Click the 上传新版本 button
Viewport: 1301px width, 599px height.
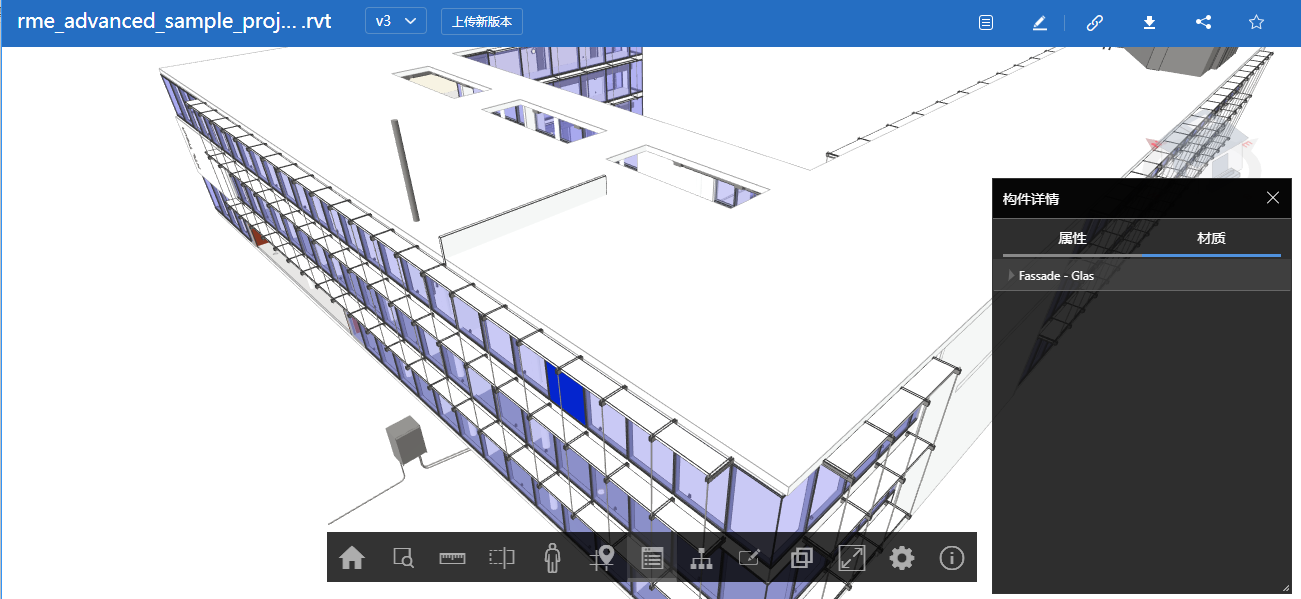[x=481, y=22]
